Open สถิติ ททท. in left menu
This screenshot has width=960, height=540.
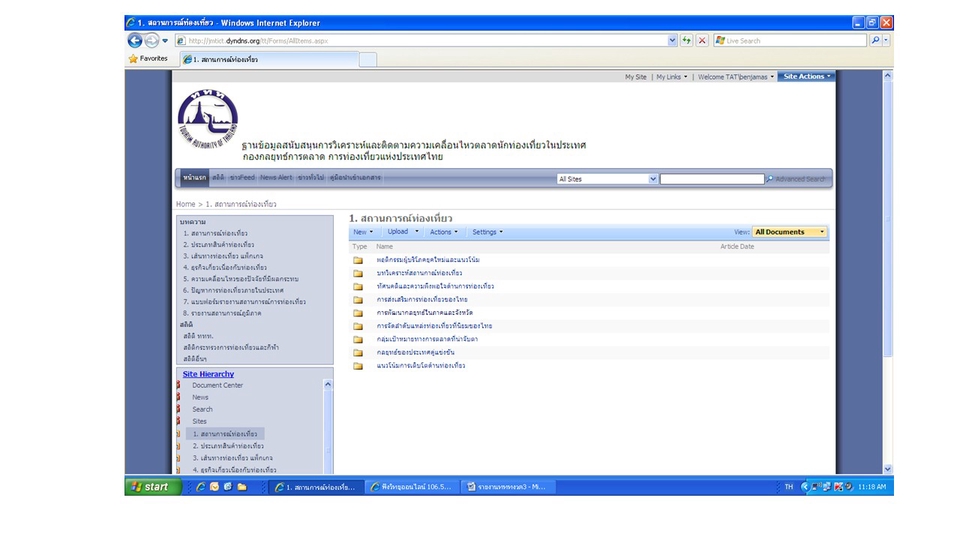coord(198,336)
